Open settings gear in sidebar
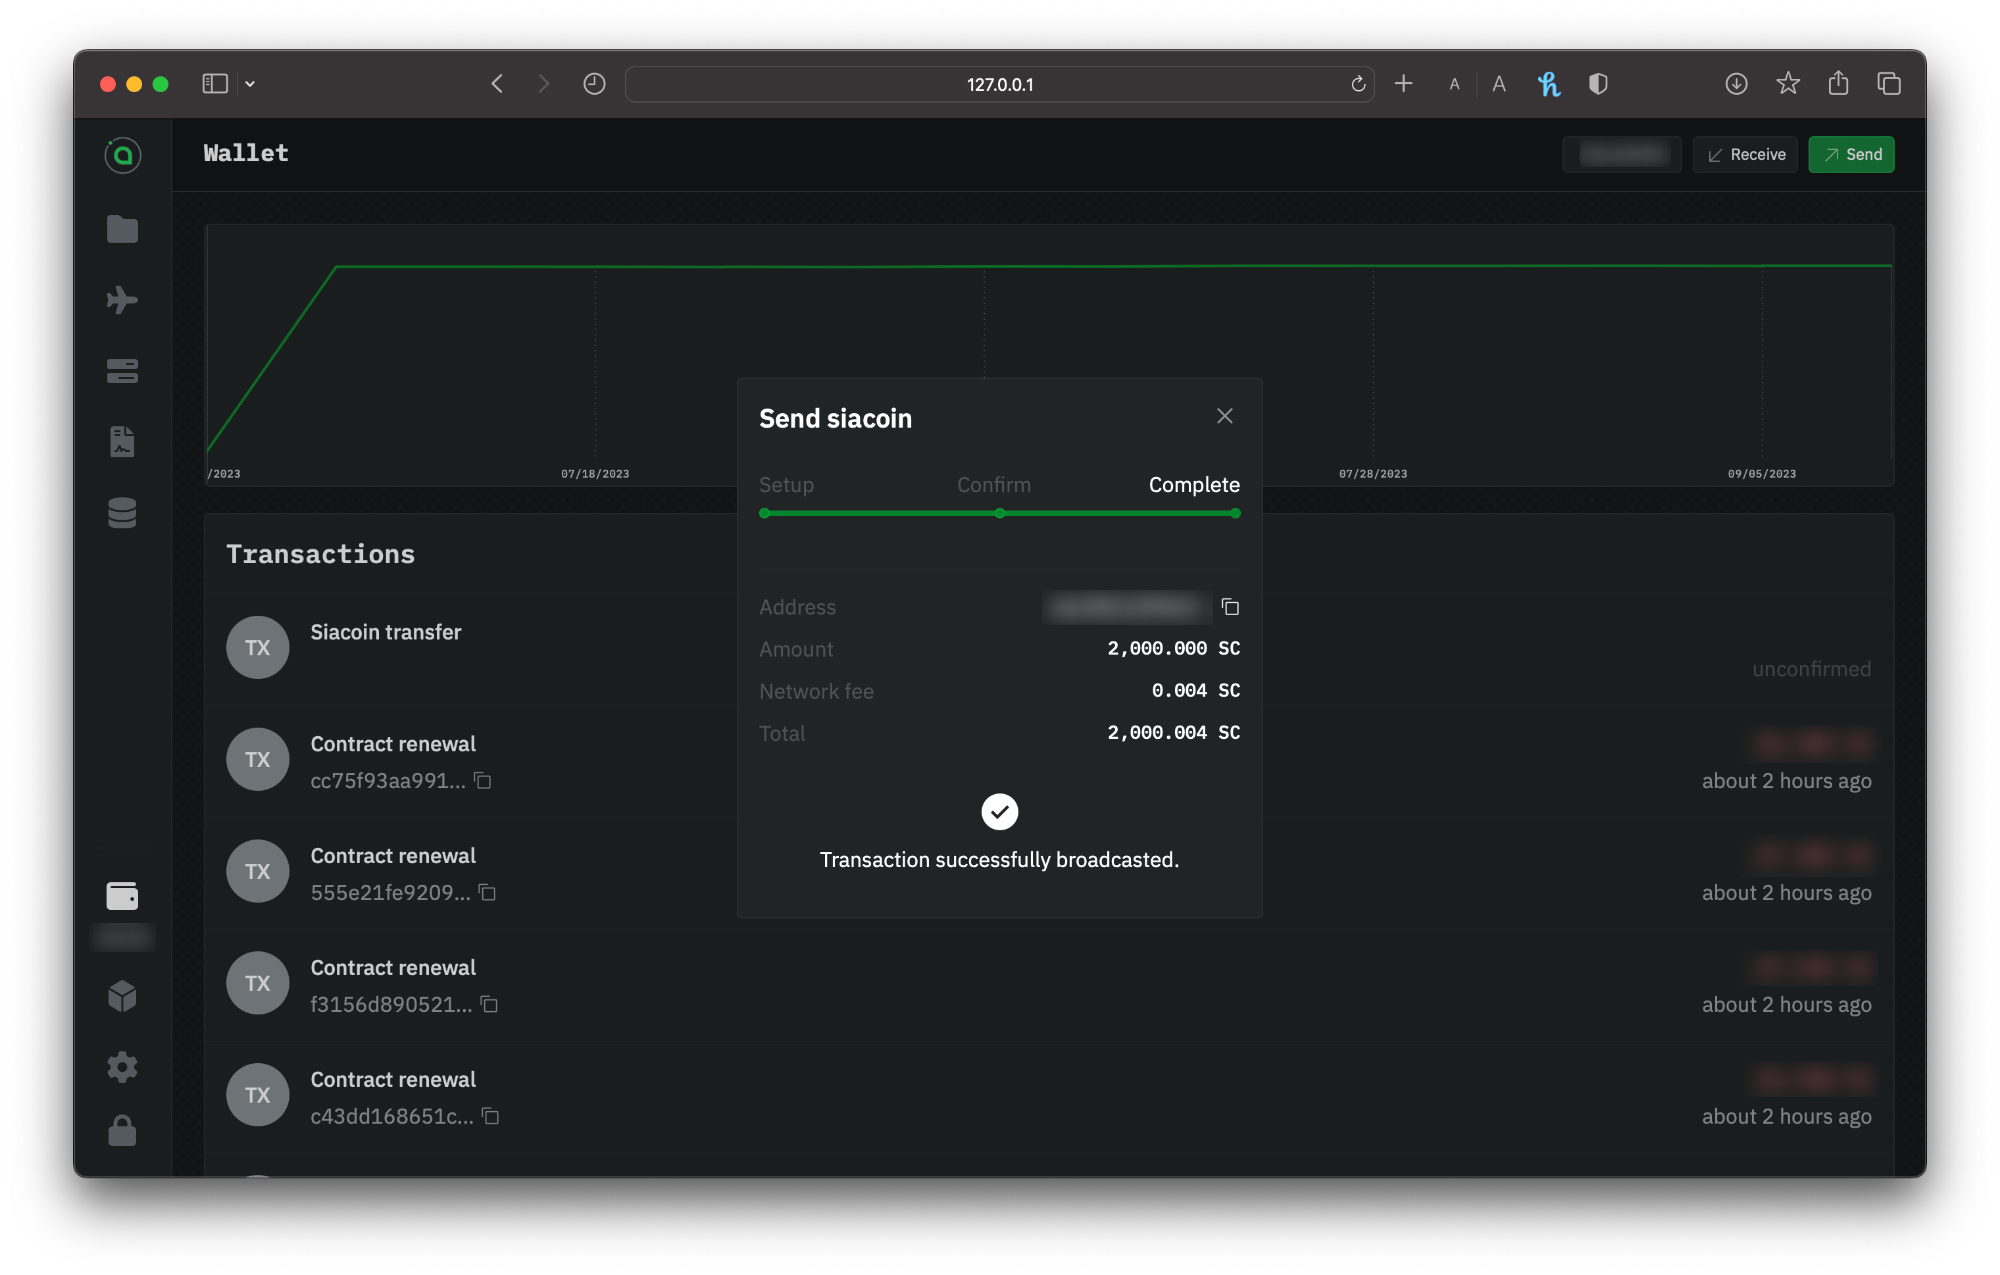The image size is (2000, 1275). pyautogui.click(x=122, y=1066)
